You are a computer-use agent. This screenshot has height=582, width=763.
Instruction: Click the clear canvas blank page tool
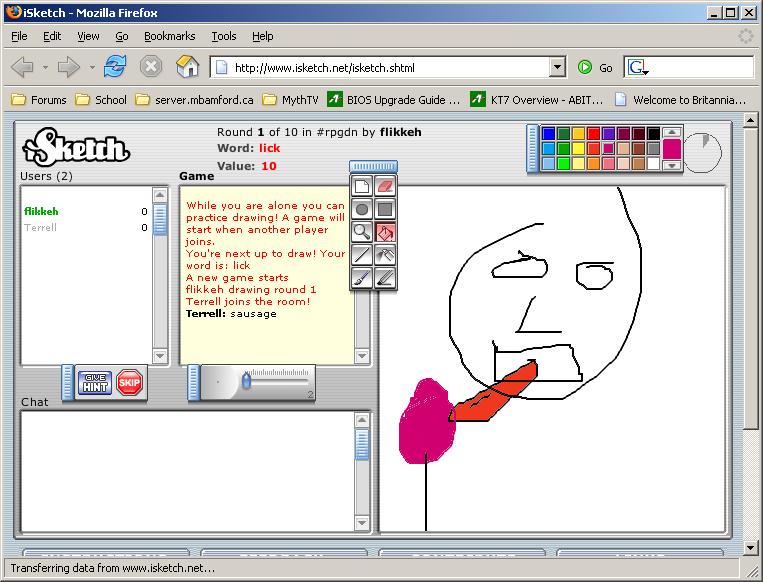pos(362,186)
